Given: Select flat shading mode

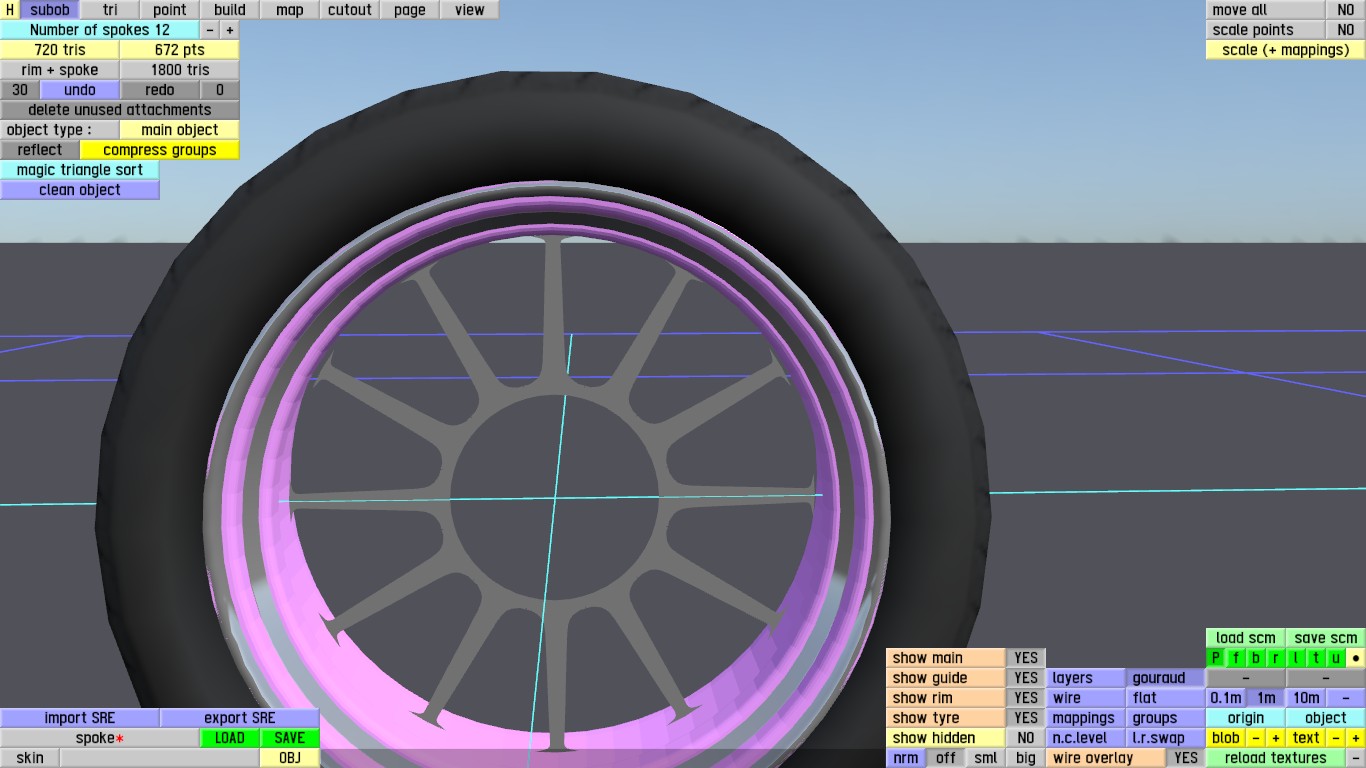Looking at the screenshot, I should pyautogui.click(x=1166, y=698).
